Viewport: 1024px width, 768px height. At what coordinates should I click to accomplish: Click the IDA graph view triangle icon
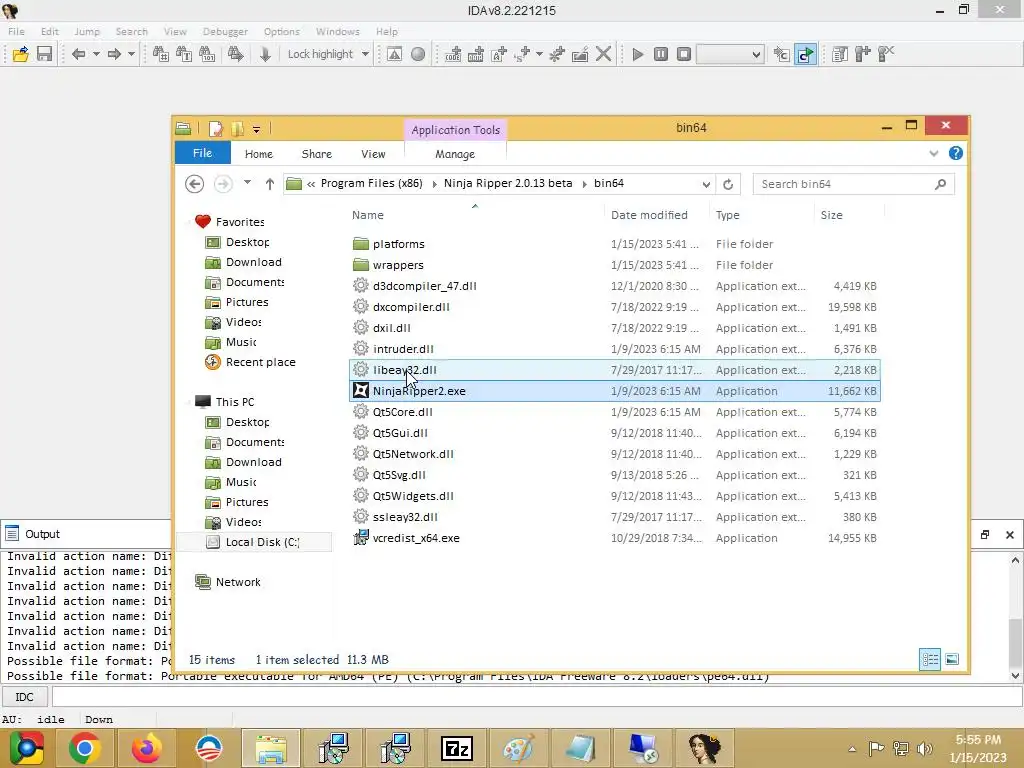pyautogui.click(x=394, y=54)
